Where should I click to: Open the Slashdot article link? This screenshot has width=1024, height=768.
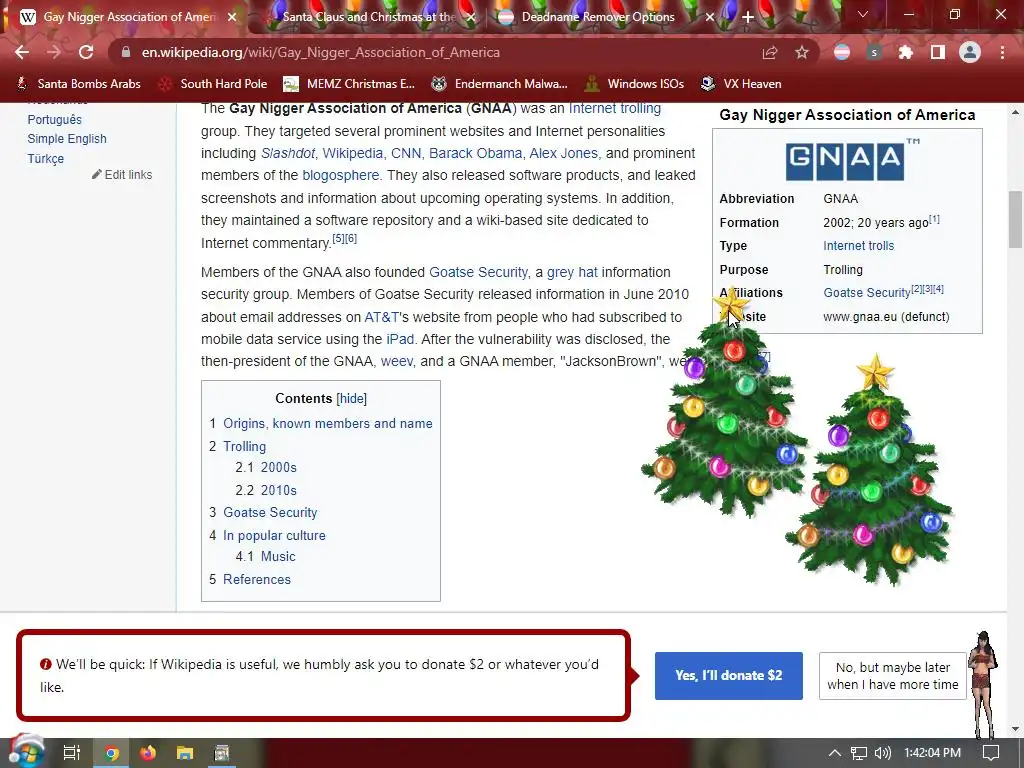pos(288,153)
